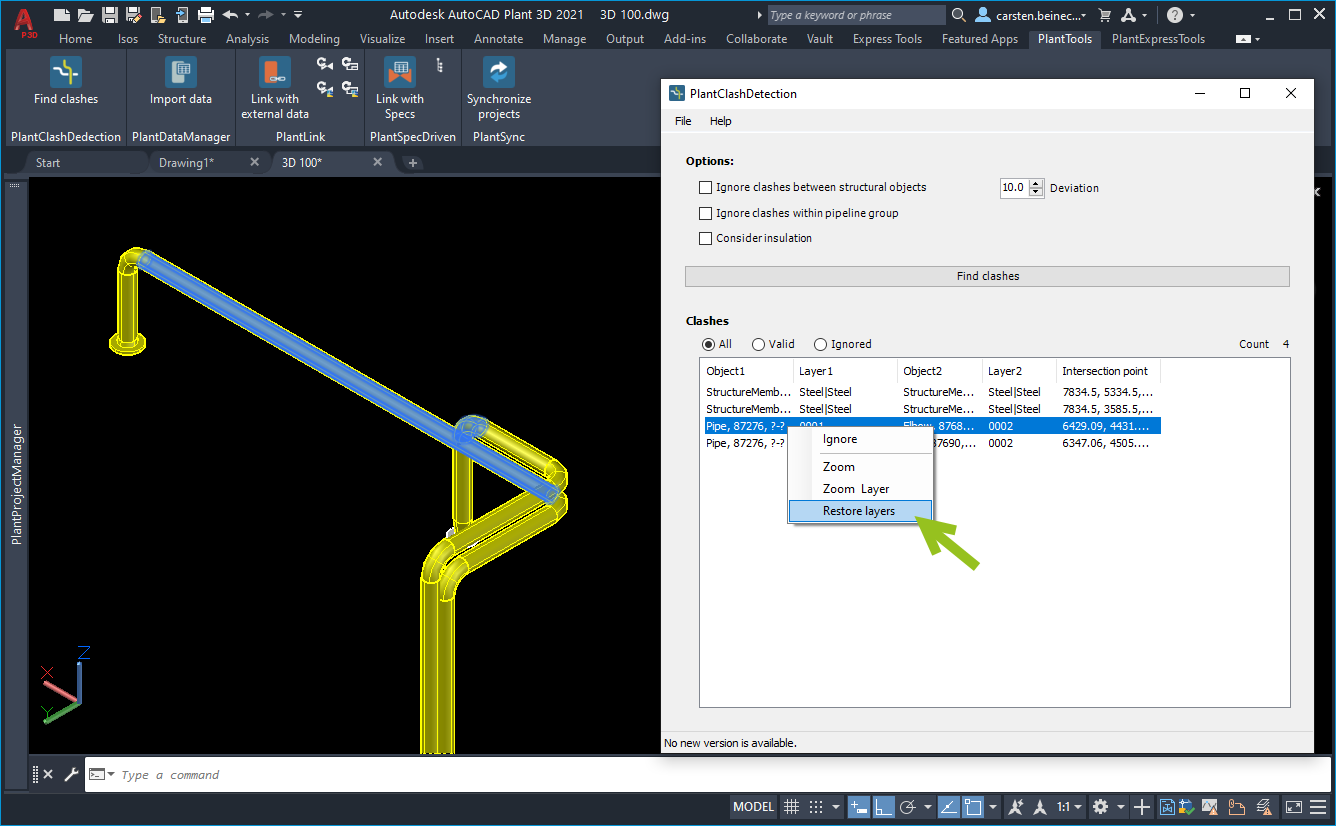
Task: Click the Synchronize projects icon
Action: tap(499, 72)
